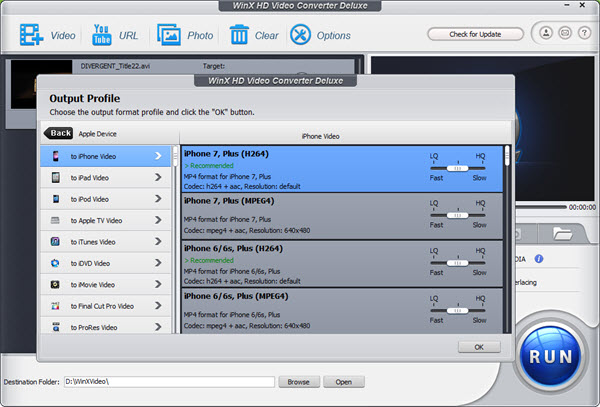Click the Check for Update button
This screenshot has height=407, width=600.
point(475,34)
